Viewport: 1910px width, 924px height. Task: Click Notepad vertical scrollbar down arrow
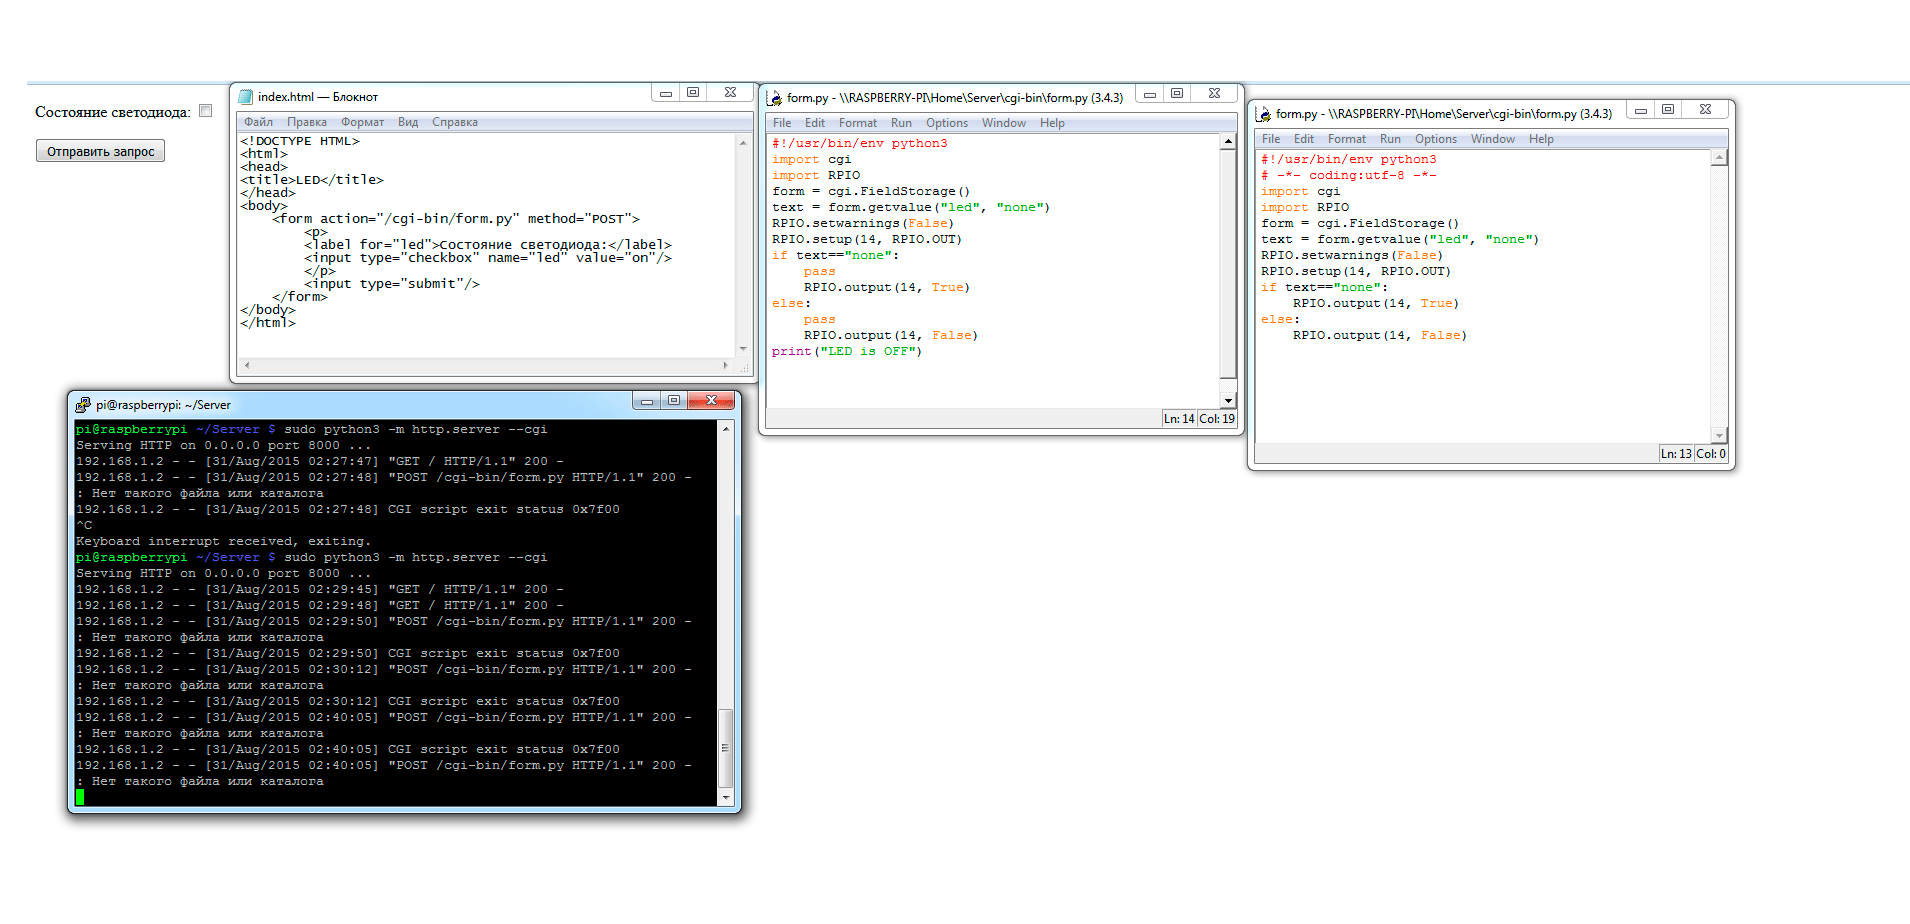pos(743,349)
